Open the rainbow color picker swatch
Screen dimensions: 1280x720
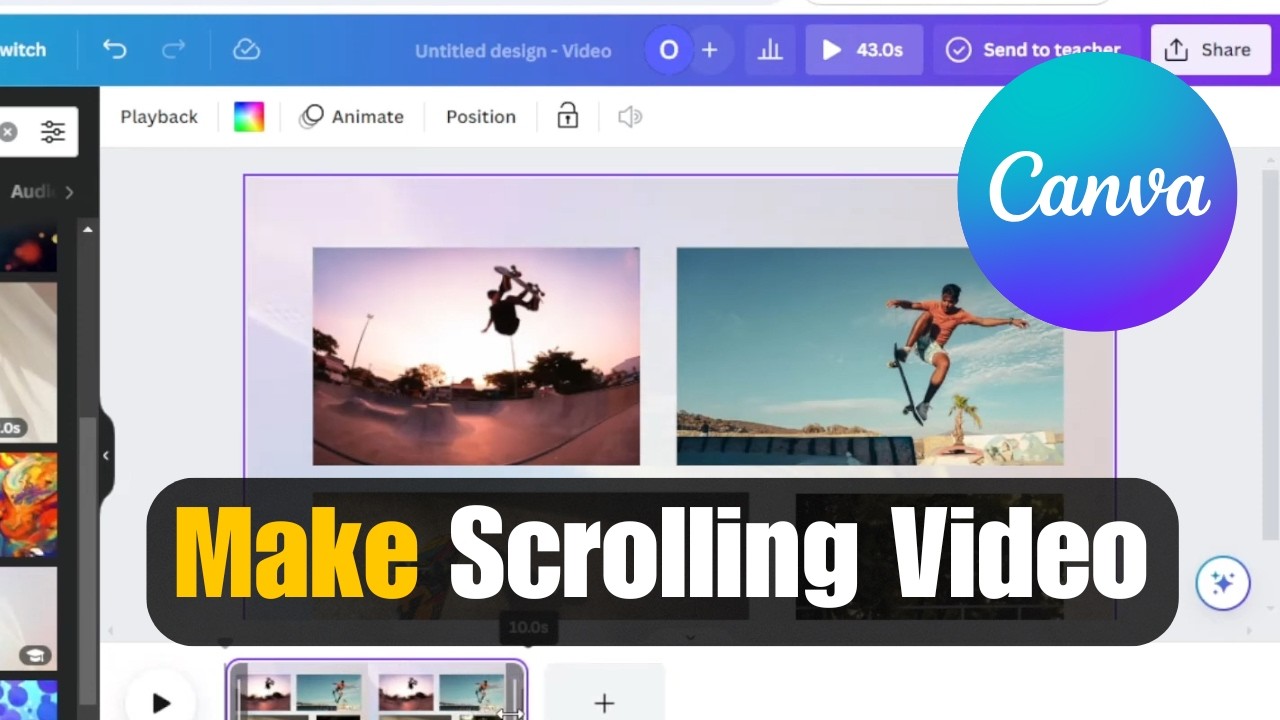(x=249, y=117)
